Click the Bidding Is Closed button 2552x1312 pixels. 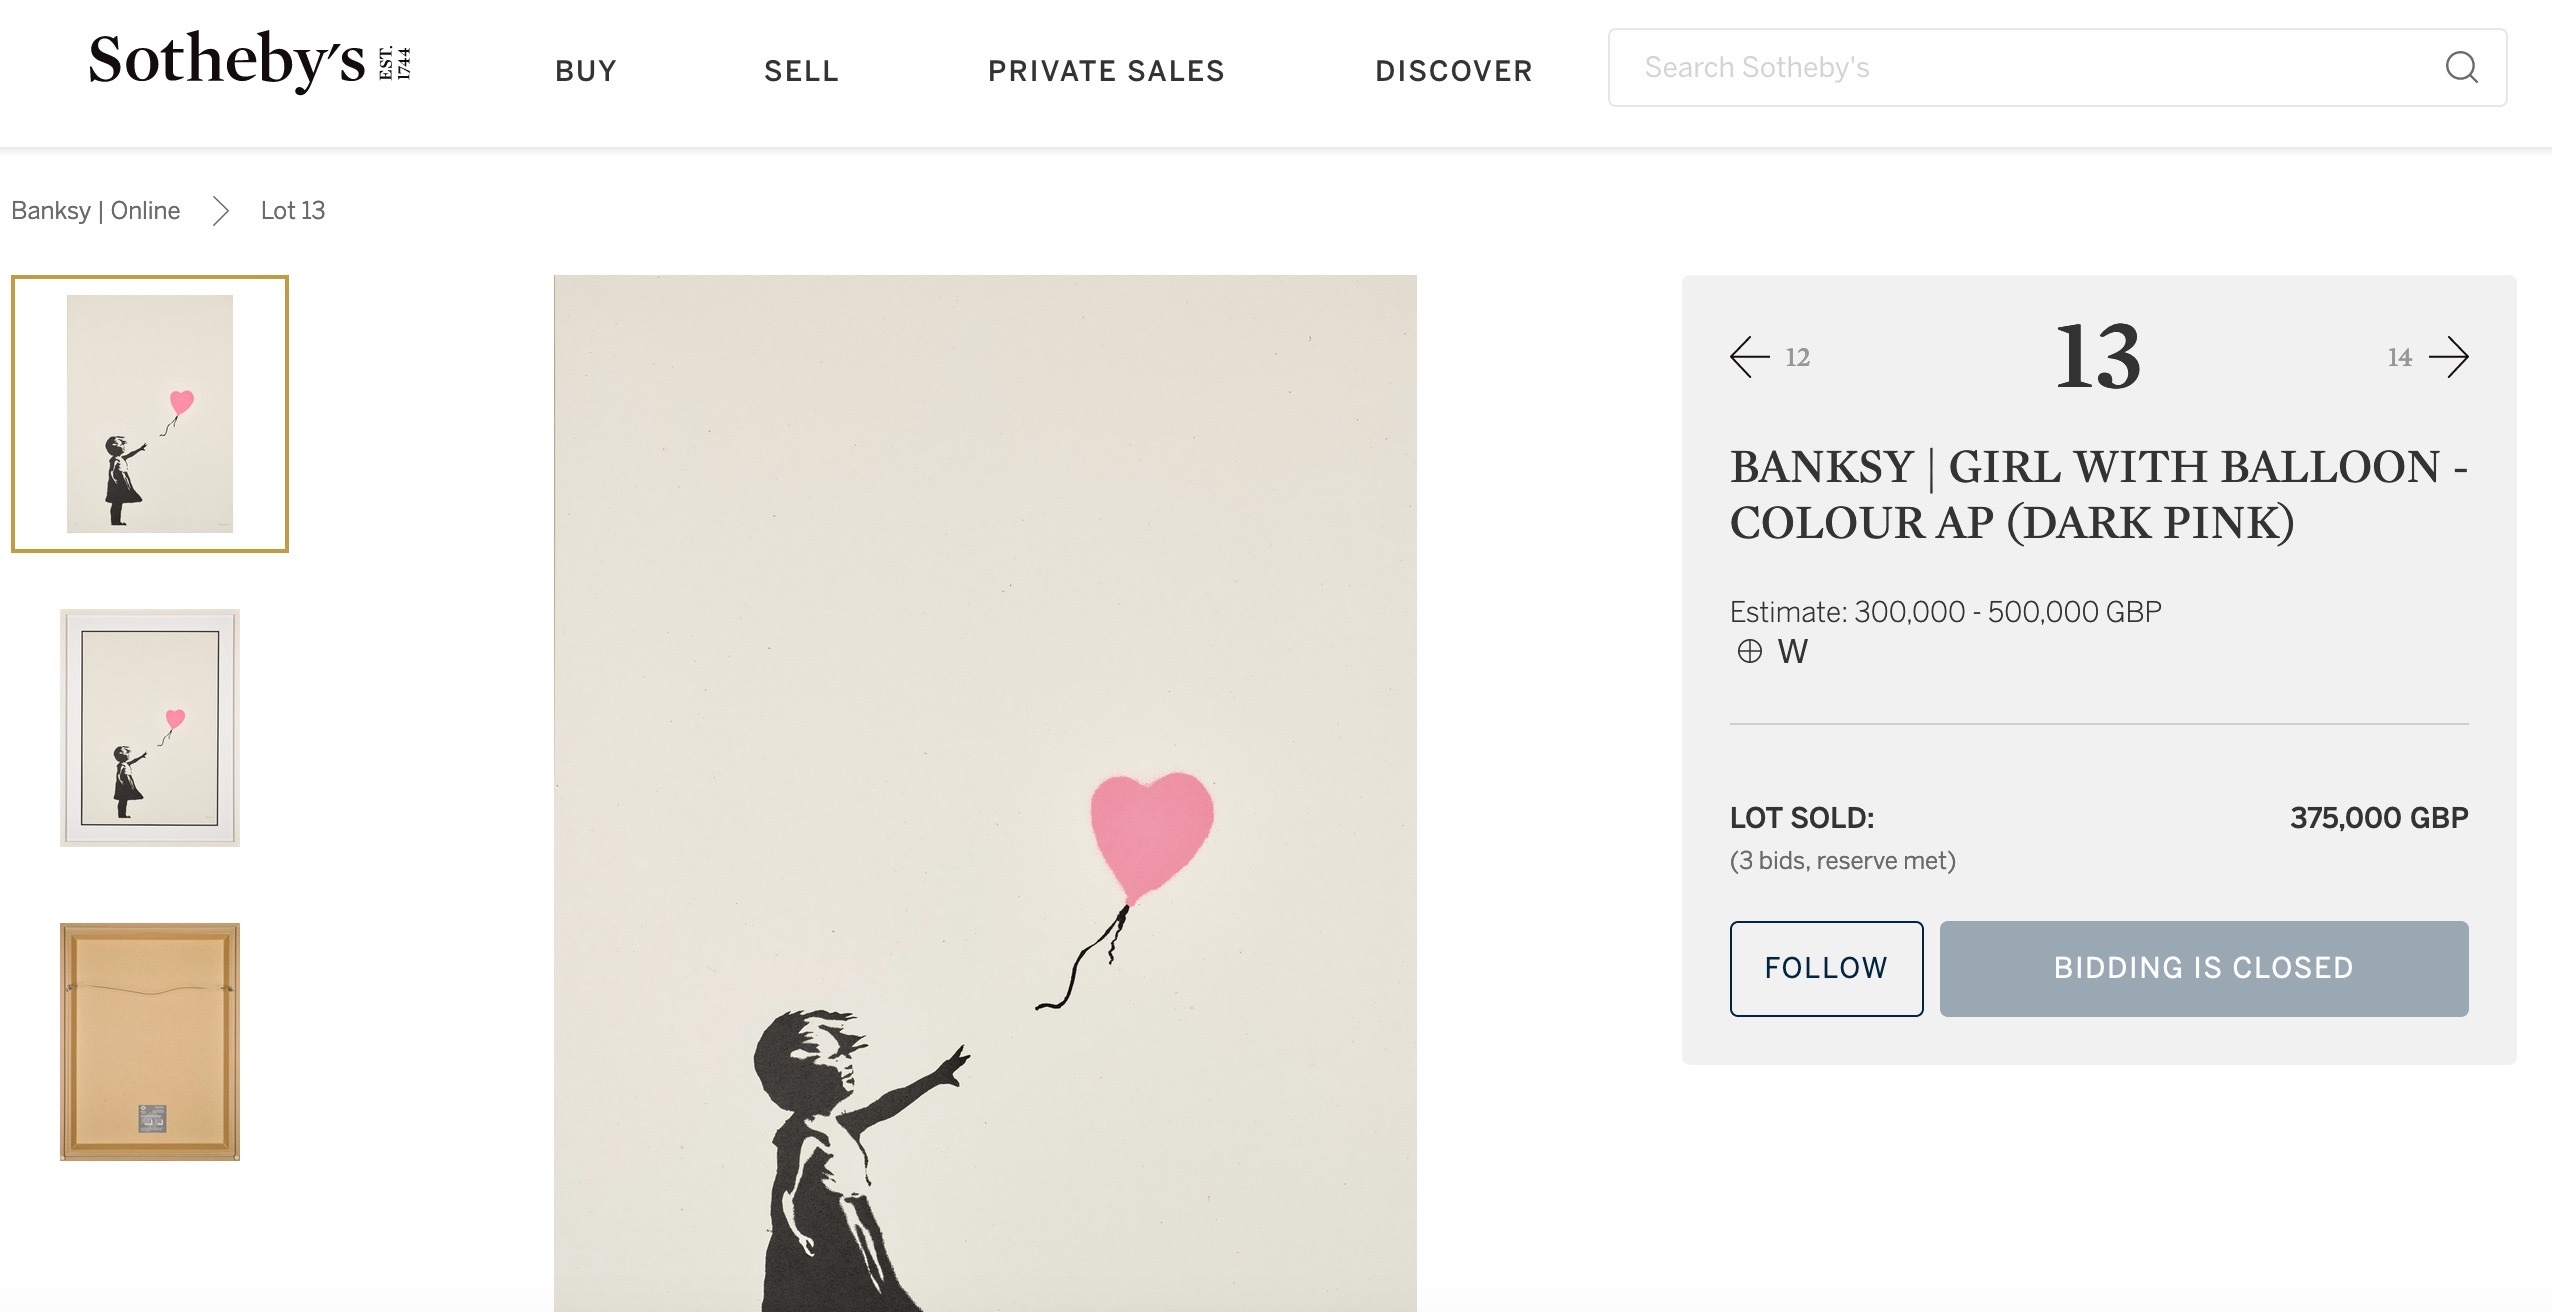pos(2204,968)
